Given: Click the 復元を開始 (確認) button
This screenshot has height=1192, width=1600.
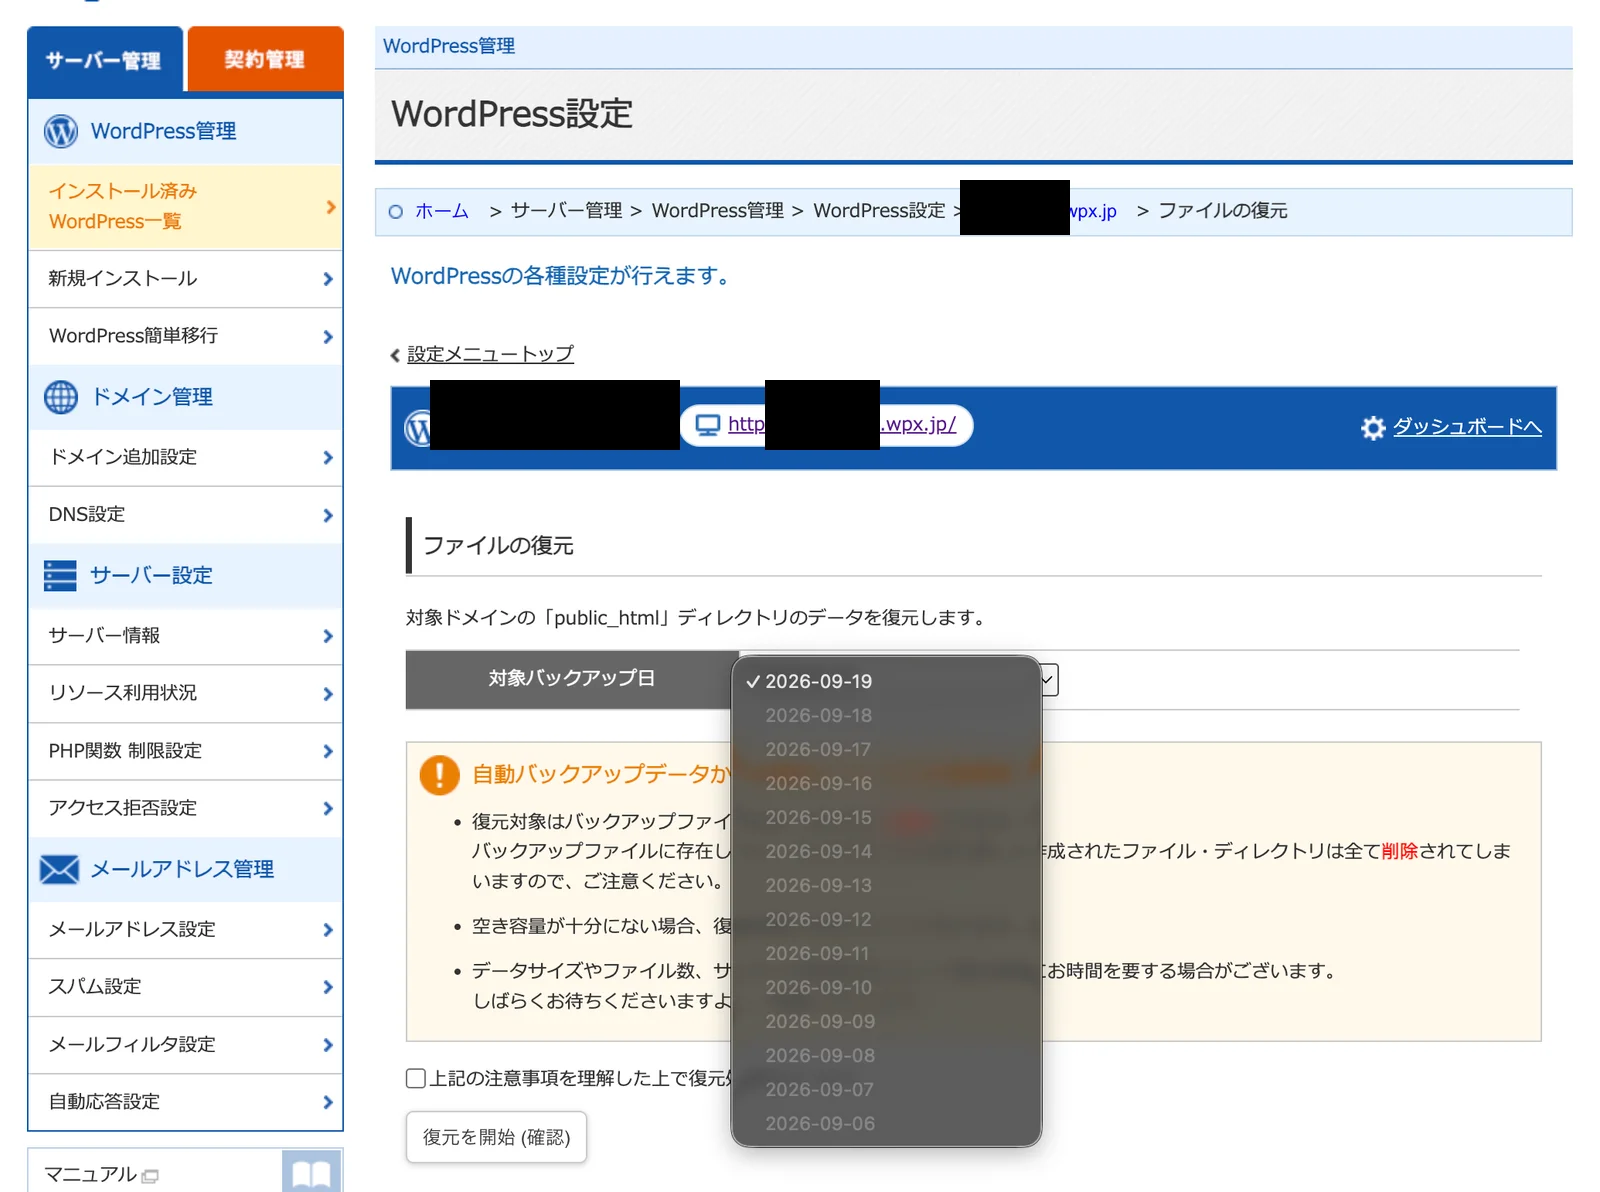Looking at the screenshot, I should click(496, 1137).
